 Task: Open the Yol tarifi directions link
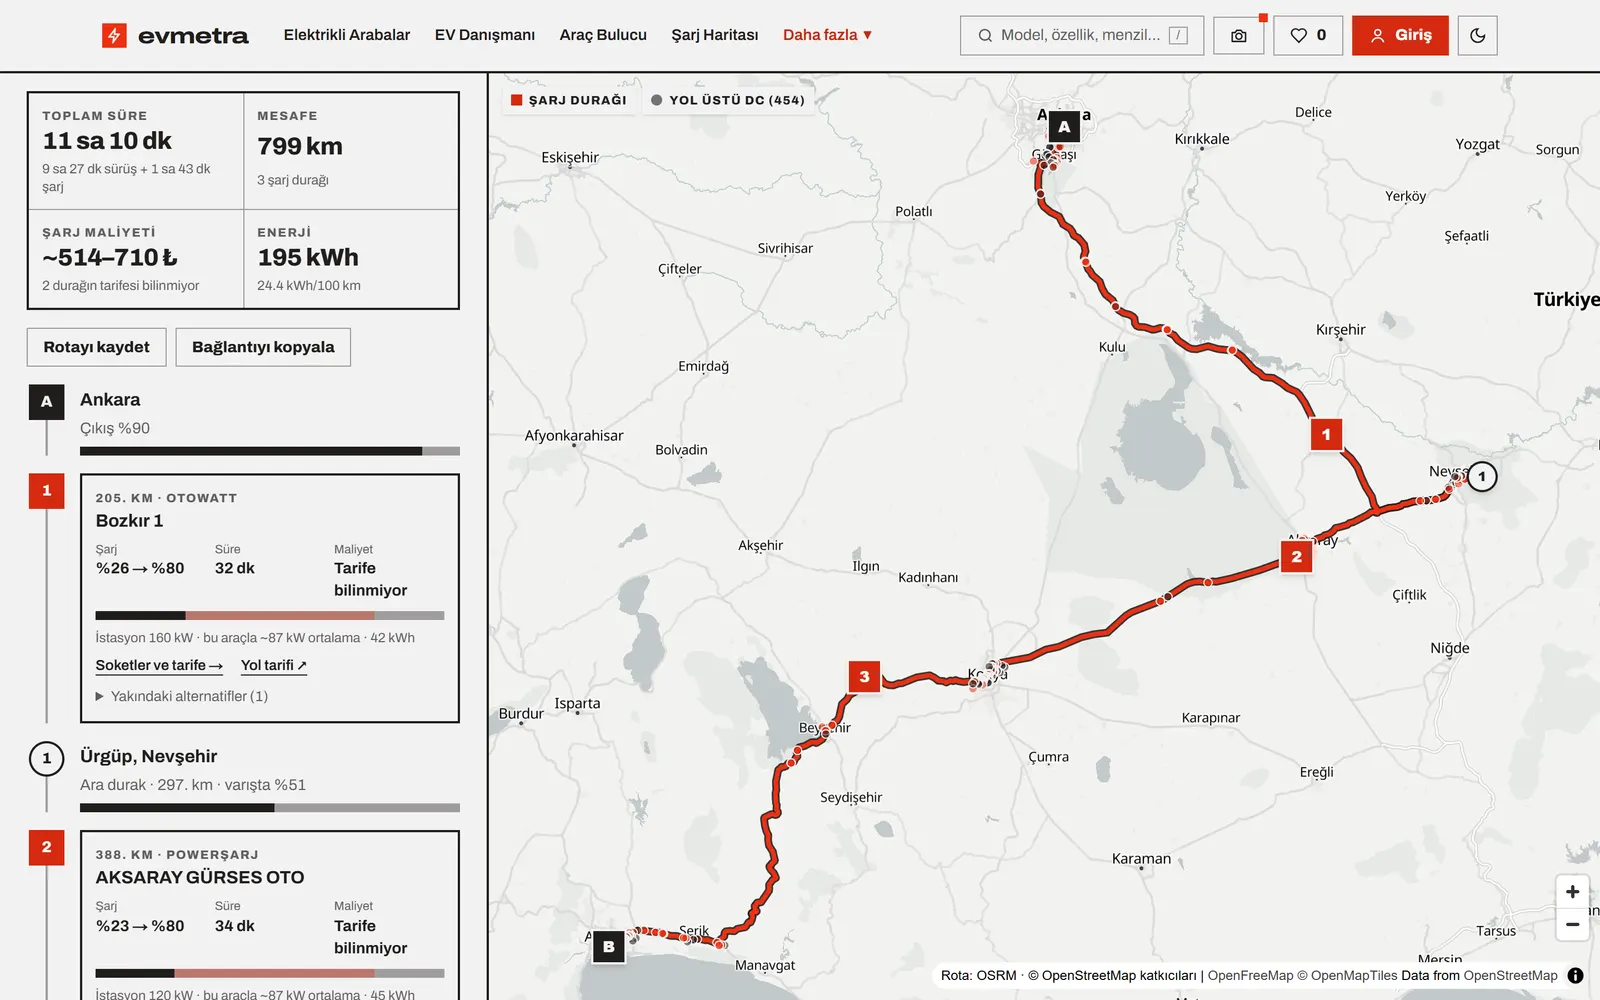click(274, 665)
